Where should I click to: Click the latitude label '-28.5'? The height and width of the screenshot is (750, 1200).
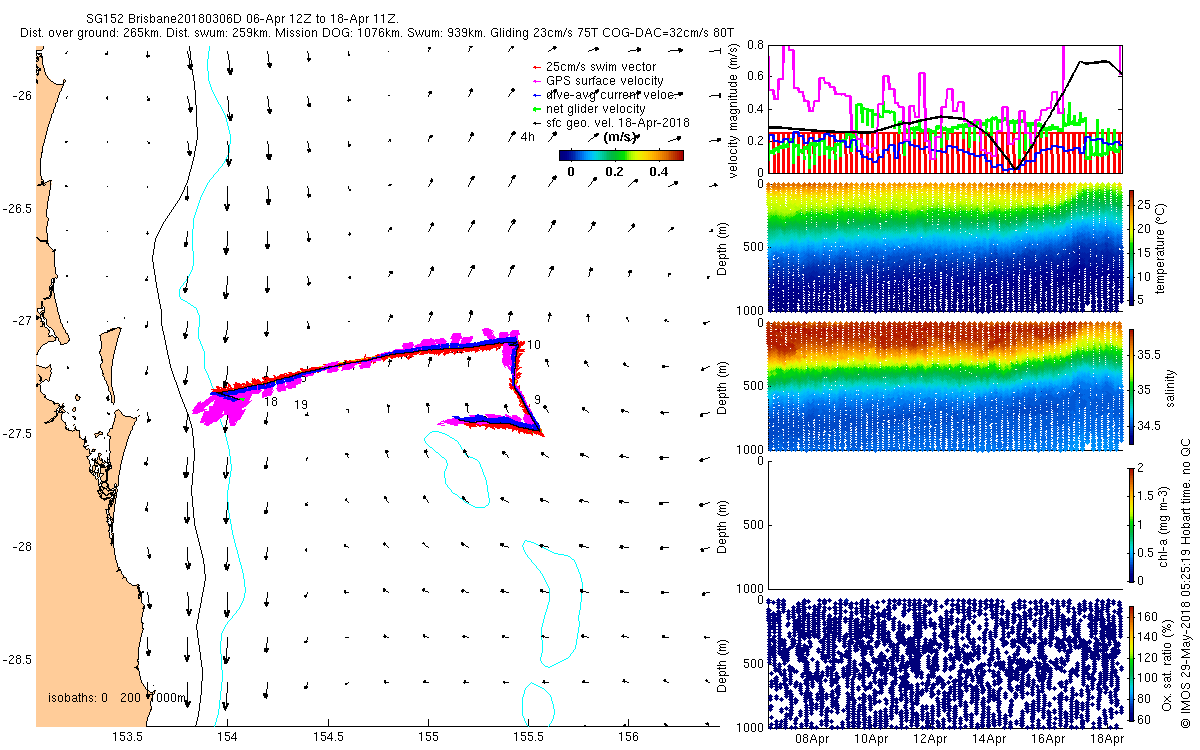[18, 660]
